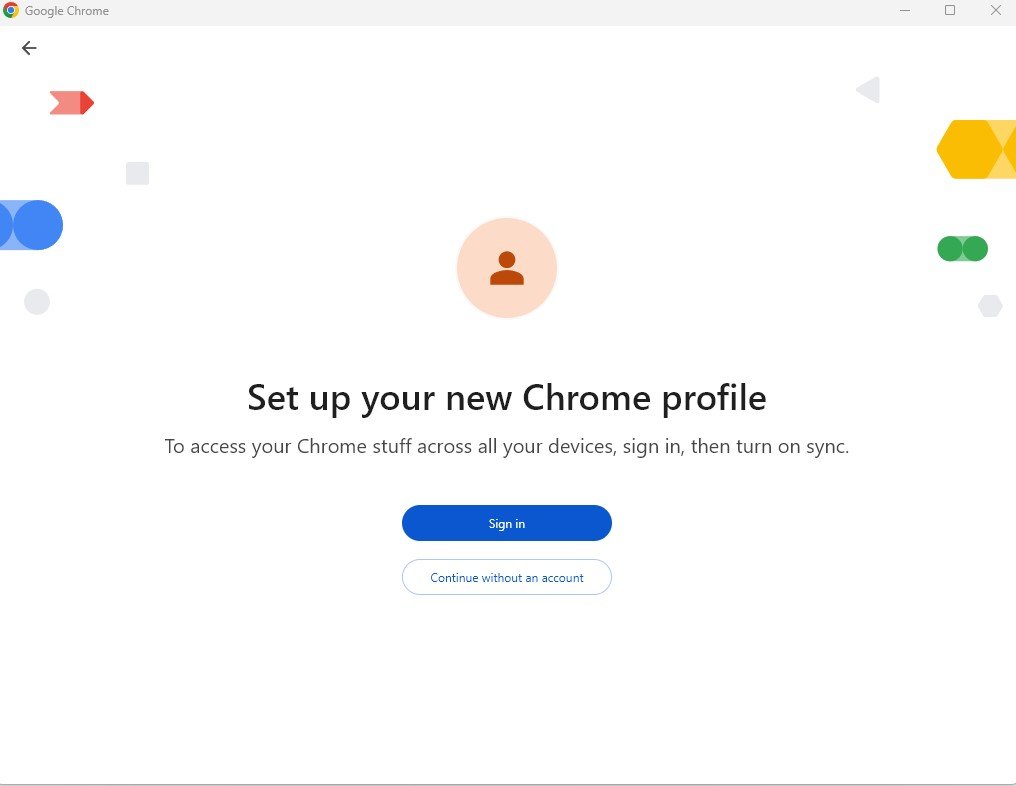Click the red arrow-shaped decoration
This screenshot has width=1016, height=786.
pos(72,103)
